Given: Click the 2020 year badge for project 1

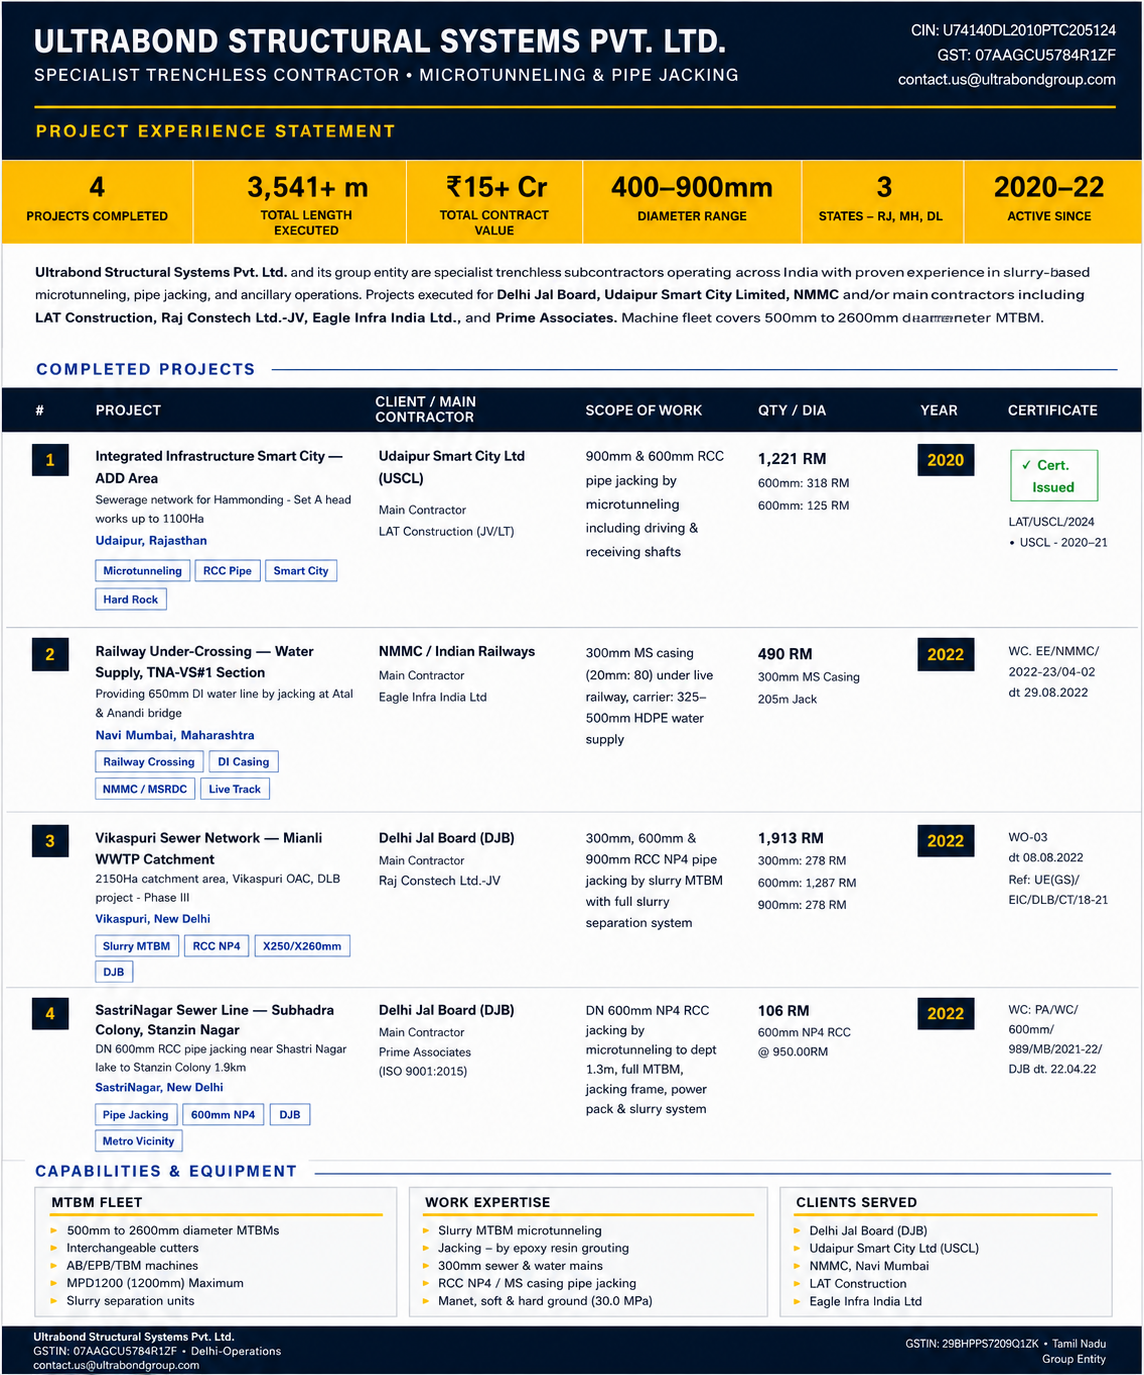Looking at the screenshot, I should tap(945, 460).
